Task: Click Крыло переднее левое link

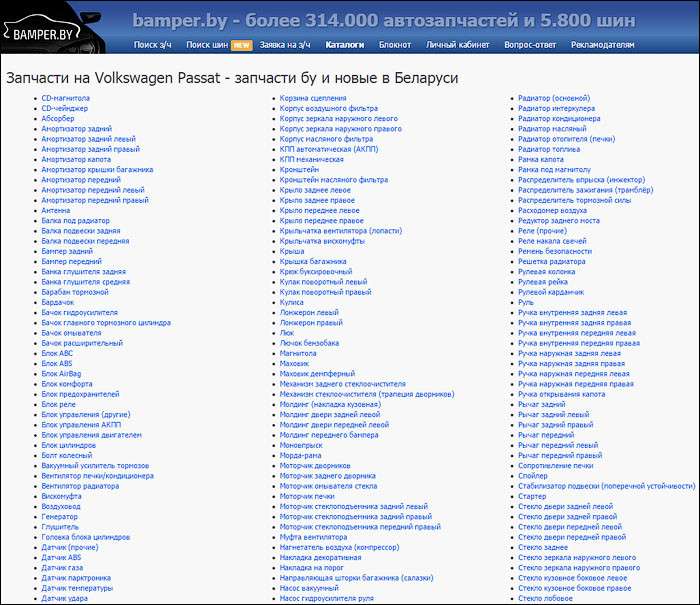Action: tap(319, 210)
